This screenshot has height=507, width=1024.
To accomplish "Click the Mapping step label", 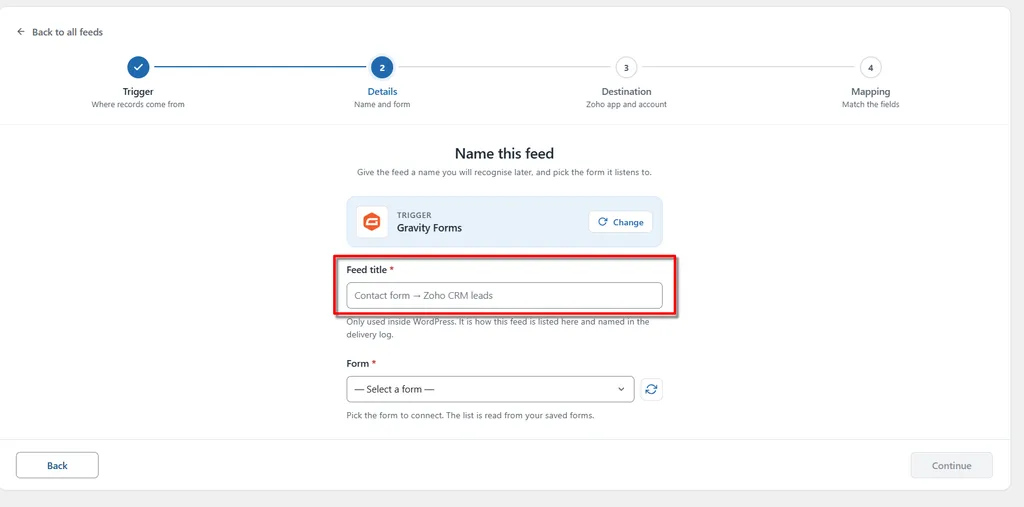I will click(871, 92).
